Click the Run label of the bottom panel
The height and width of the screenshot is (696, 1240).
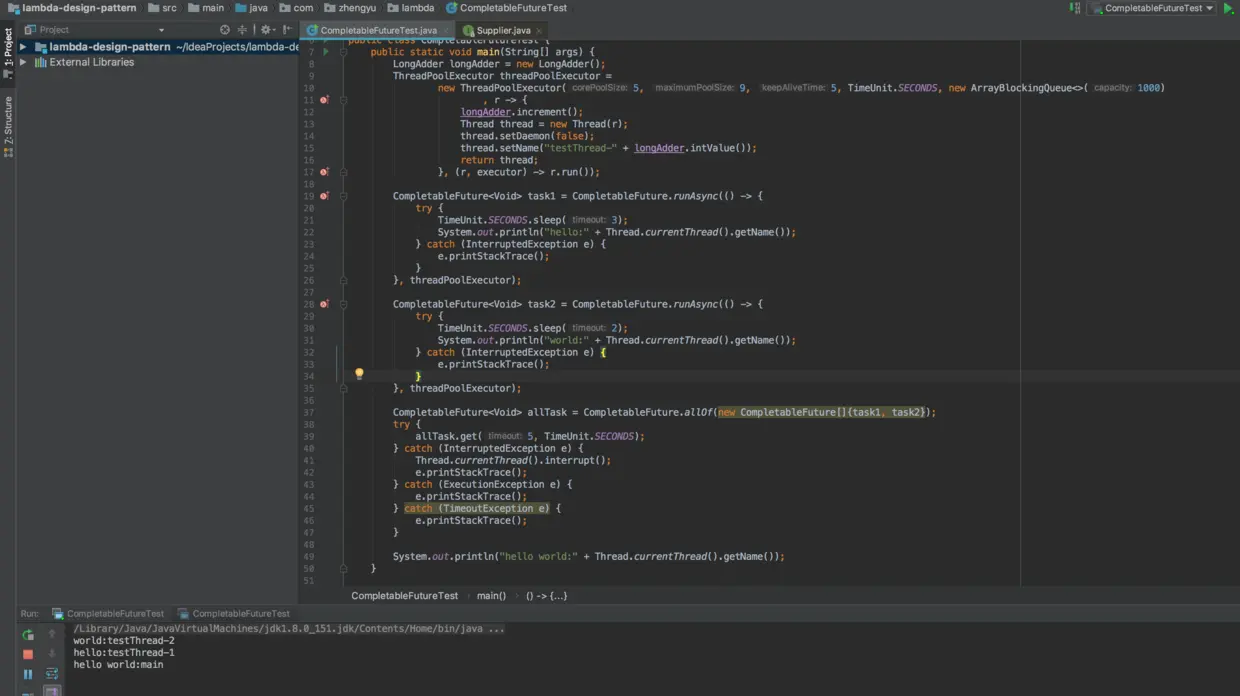pyautogui.click(x=30, y=614)
